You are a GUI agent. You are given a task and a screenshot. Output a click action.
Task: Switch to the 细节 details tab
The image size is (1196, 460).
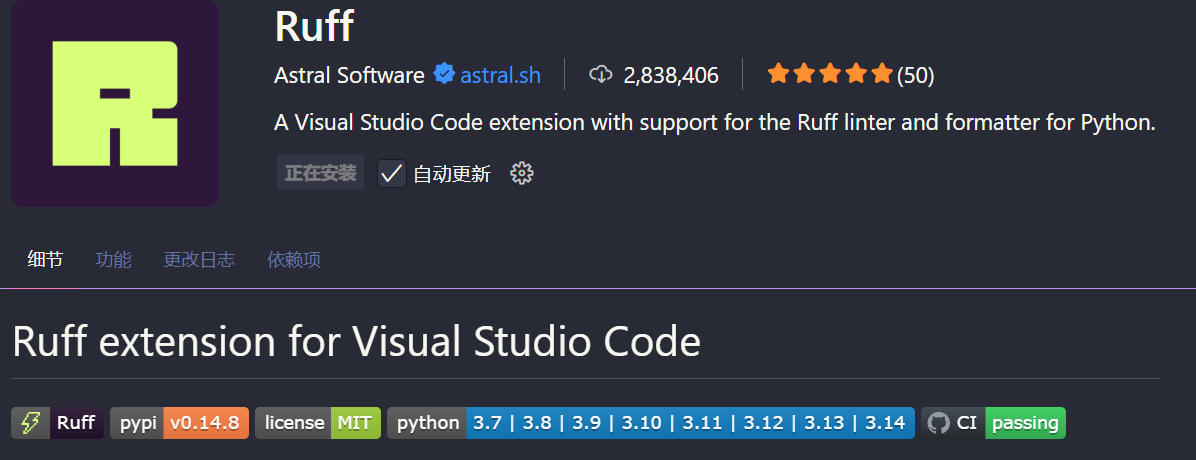coord(45,260)
